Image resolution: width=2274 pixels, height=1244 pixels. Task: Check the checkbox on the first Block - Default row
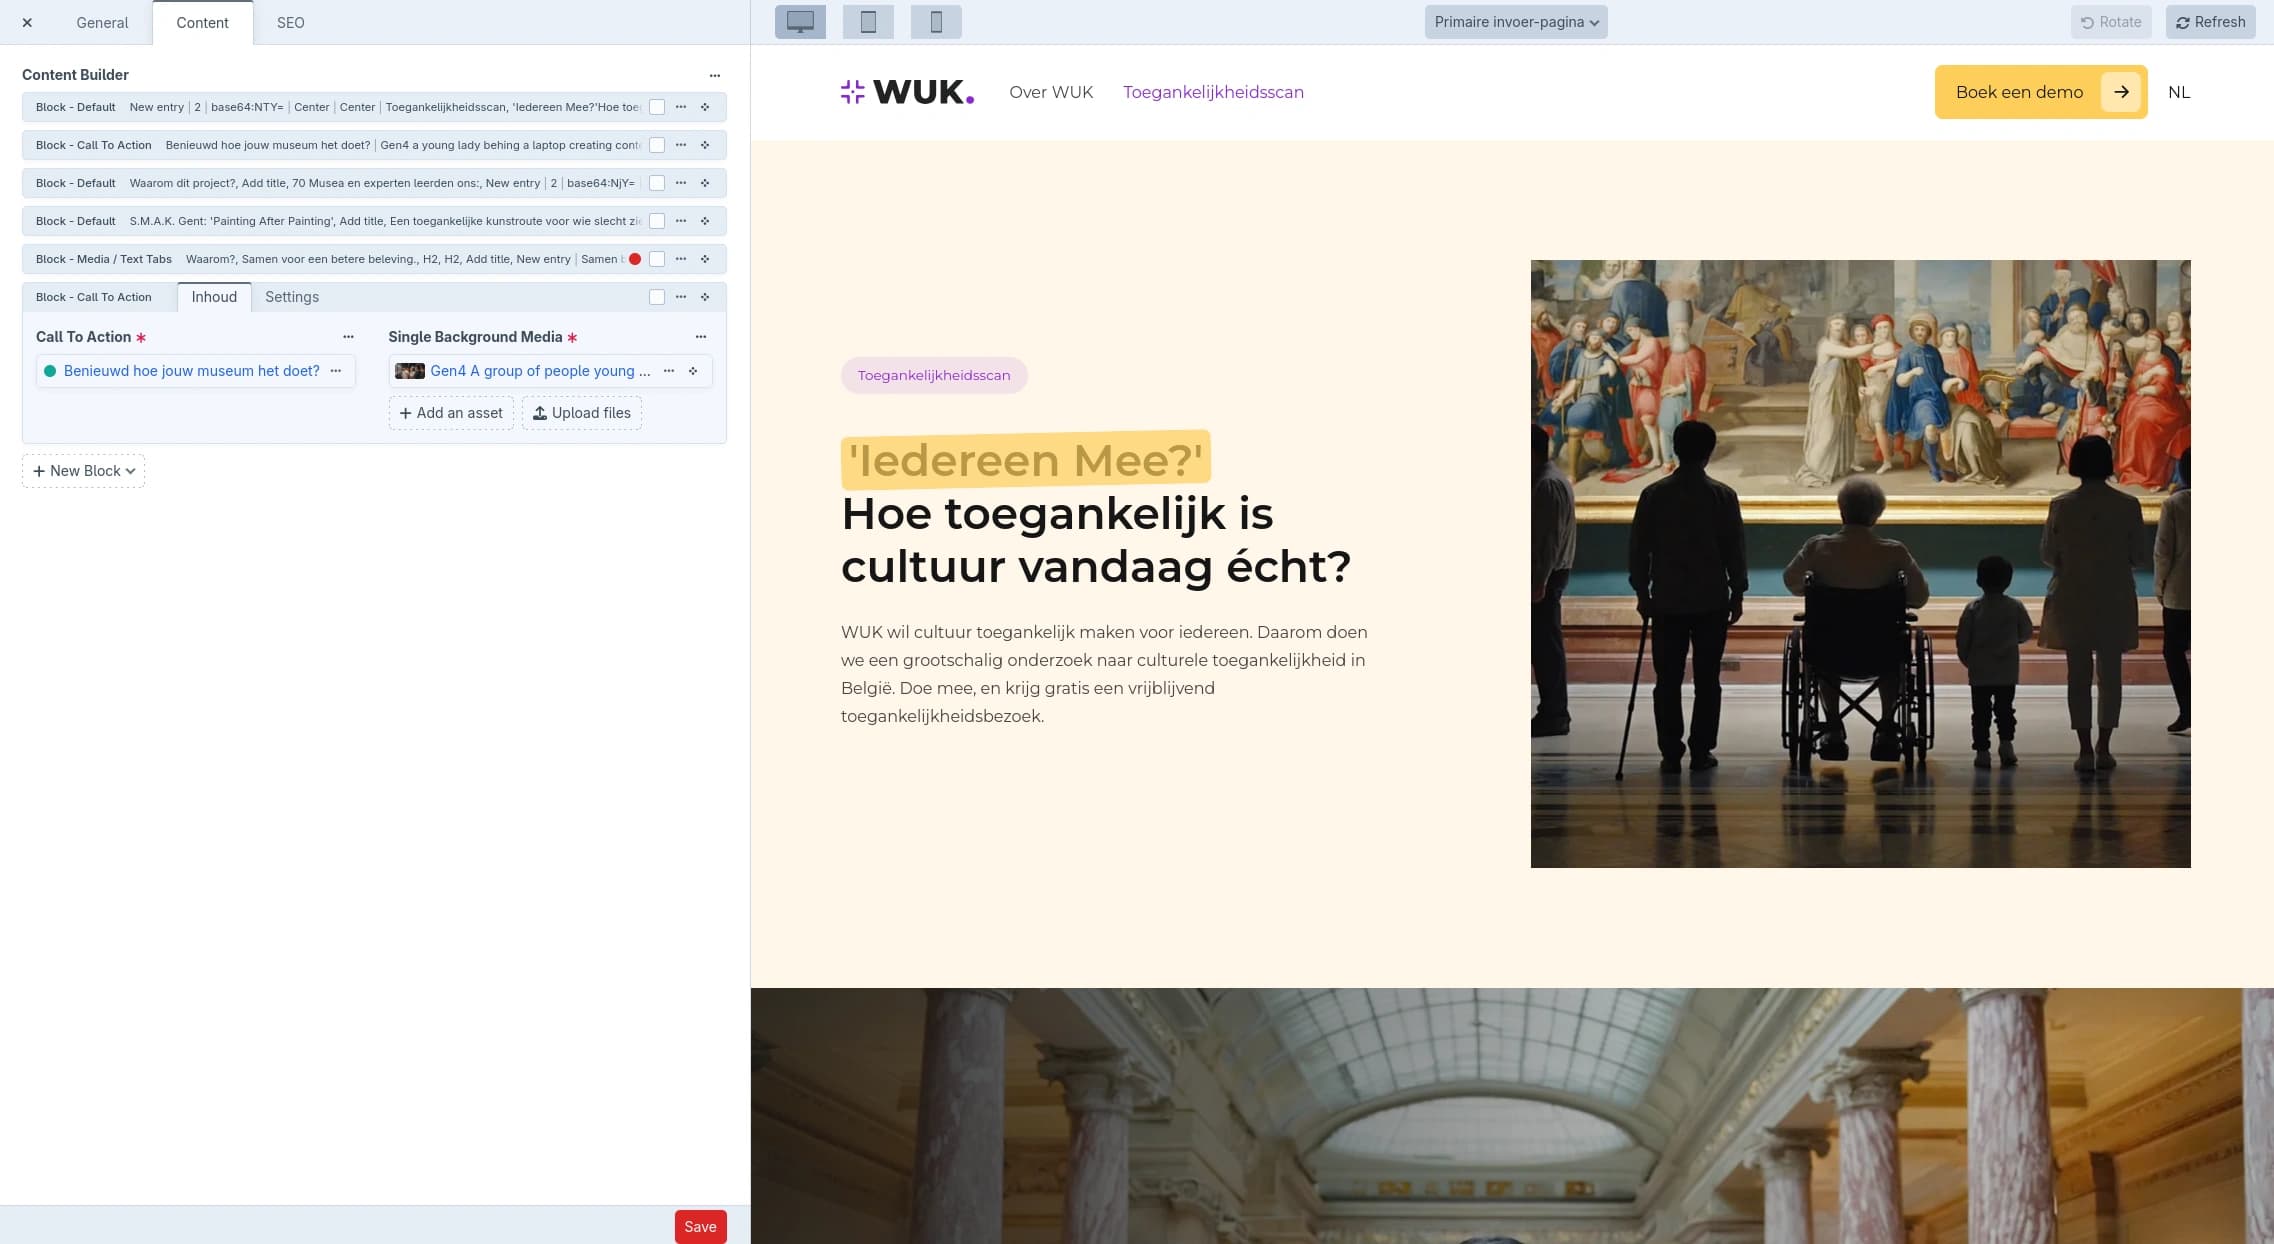(656, 107)
